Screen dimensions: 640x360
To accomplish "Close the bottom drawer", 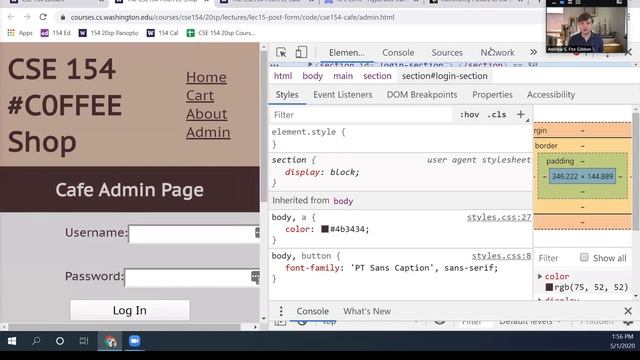I will click(628, 311).
